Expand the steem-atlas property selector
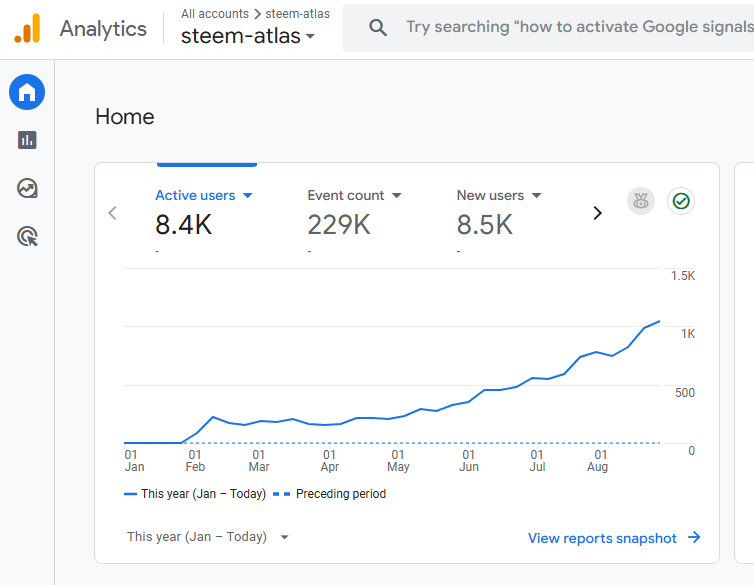The height and width of the screenshot is (585, 754). click(248, 37)
